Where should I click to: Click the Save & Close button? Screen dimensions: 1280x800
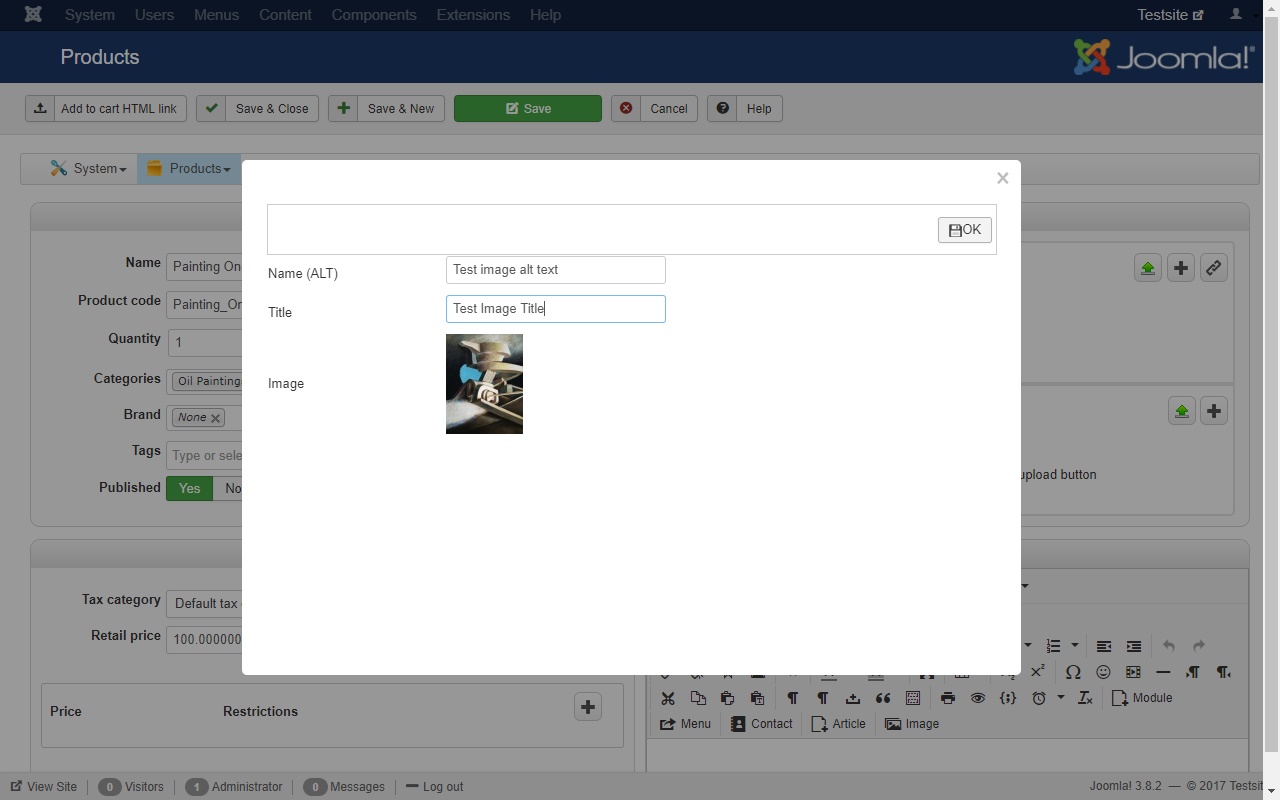click(x=258, y=109)
